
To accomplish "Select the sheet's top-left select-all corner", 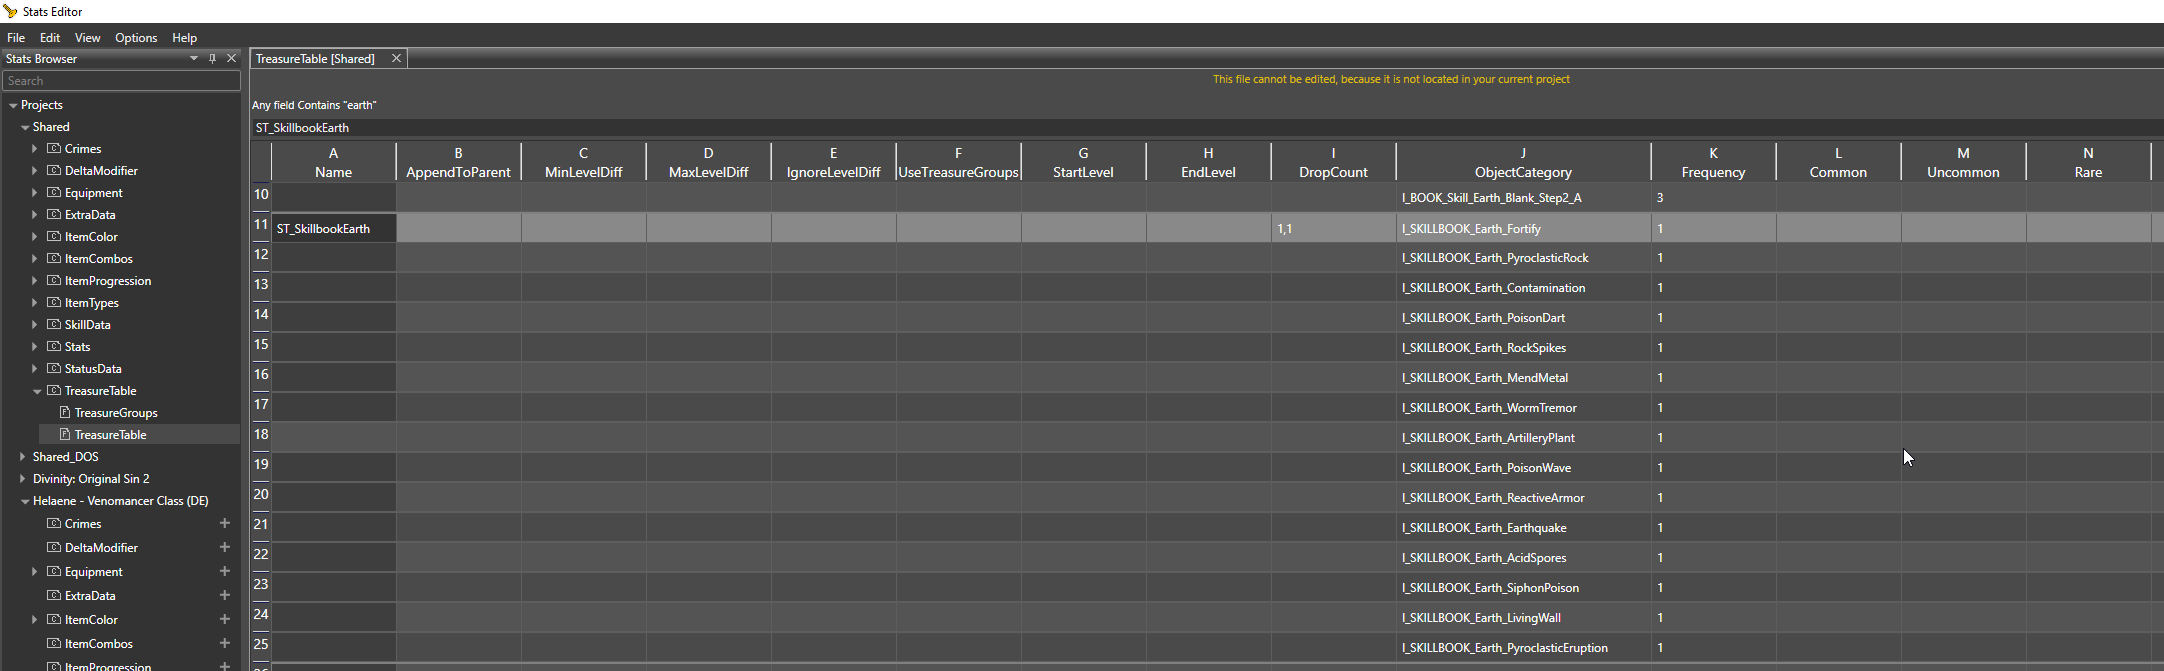I will tap(261, 162).
